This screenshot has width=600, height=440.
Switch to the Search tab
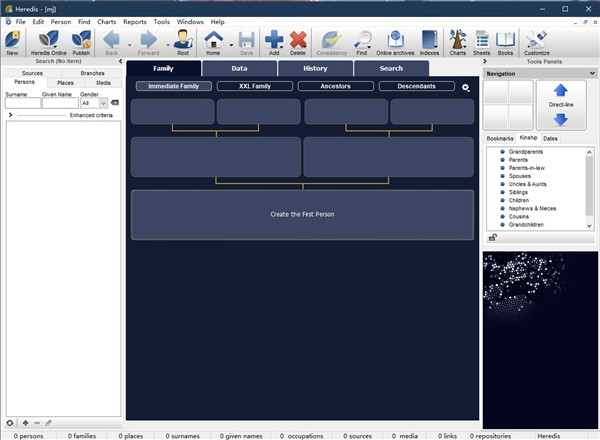(391, 68)
